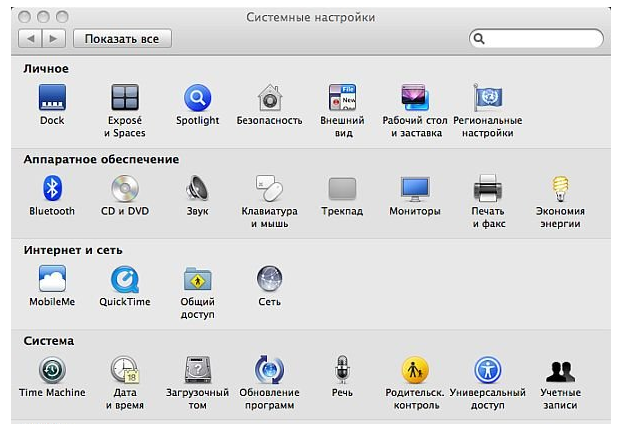
Task: Open the Spotlight preference pane
Action: pyautogui.click(x=197, y=98)
